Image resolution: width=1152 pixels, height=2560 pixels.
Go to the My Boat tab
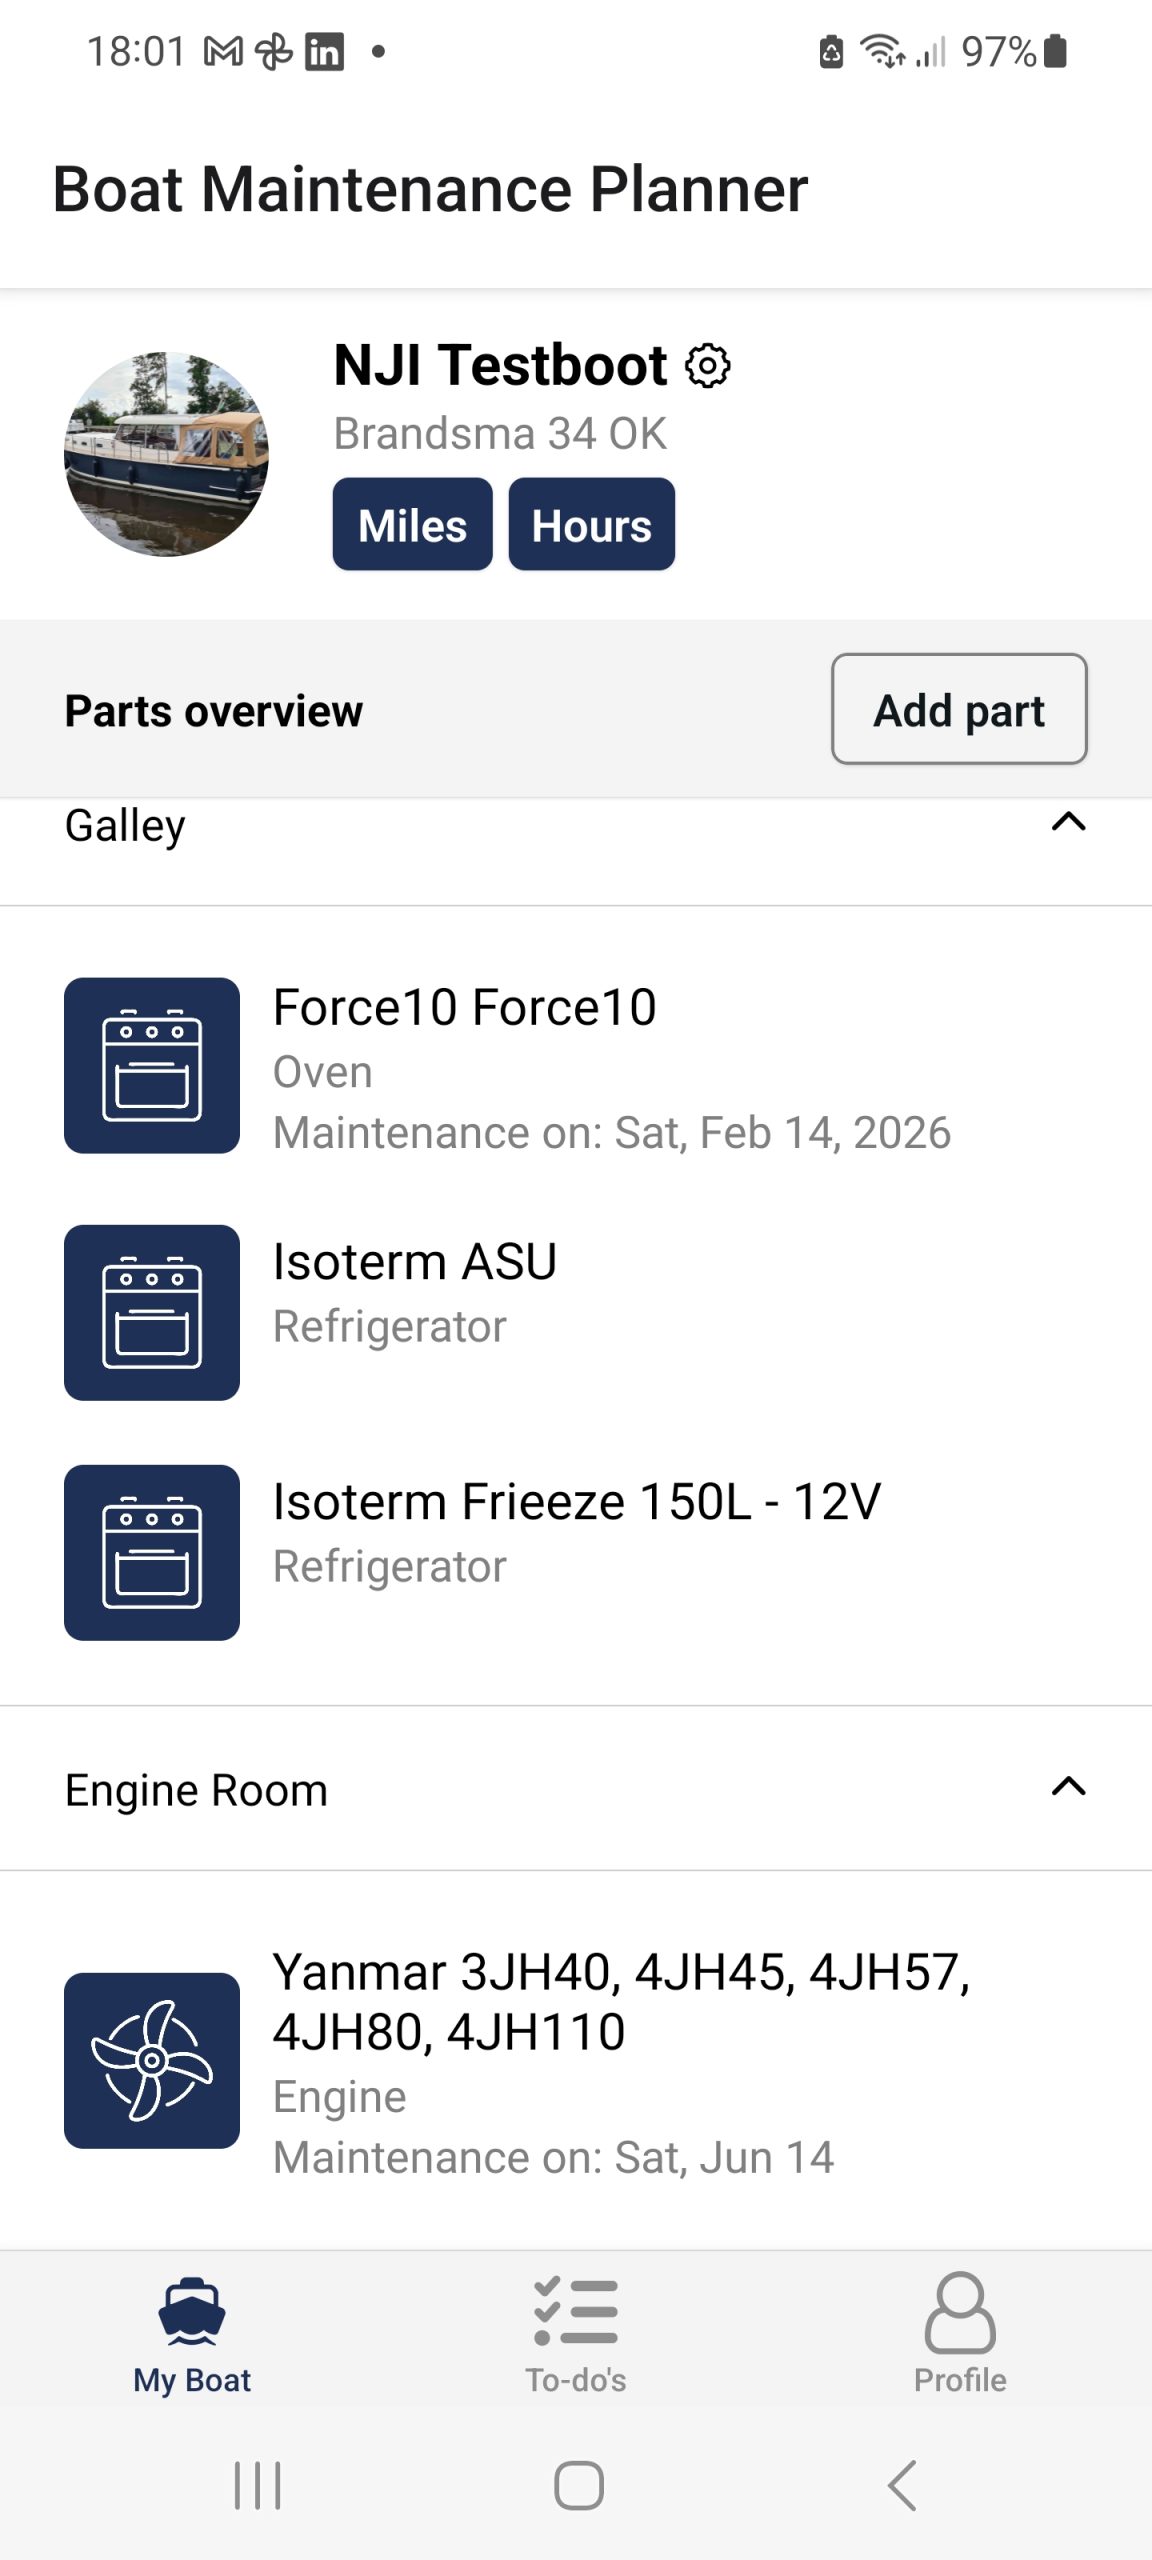(192, 2334)
